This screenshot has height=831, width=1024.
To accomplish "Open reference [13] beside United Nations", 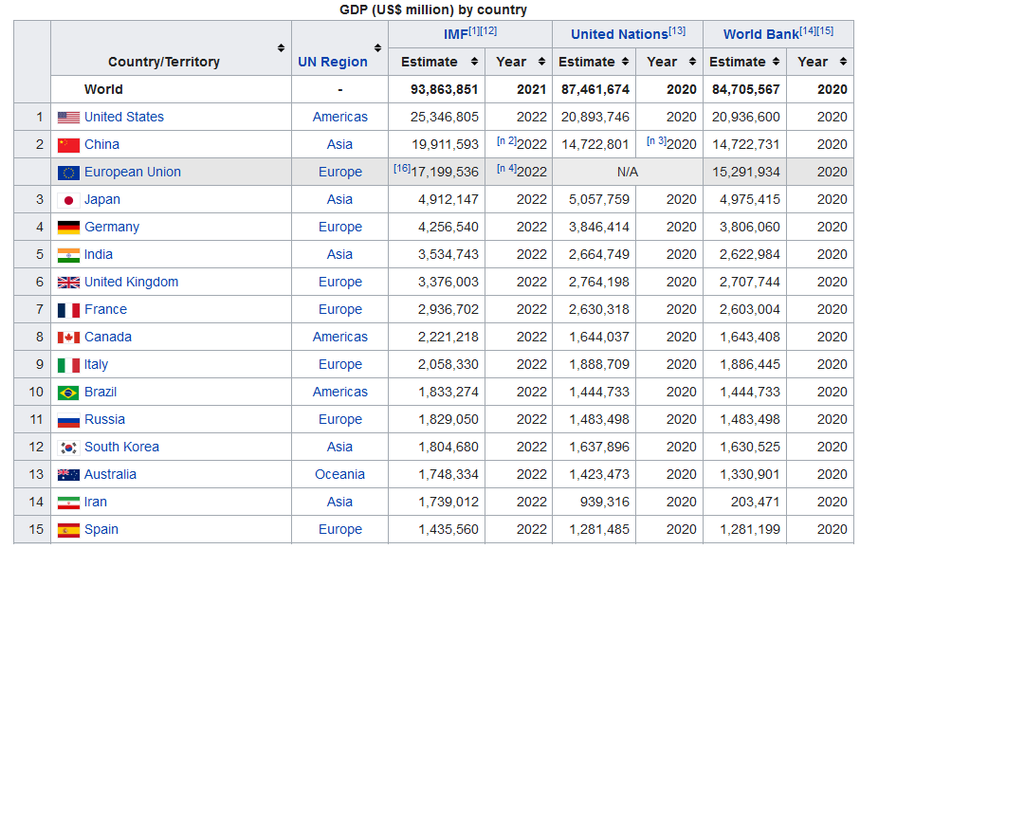I will (x=677, y=31).
